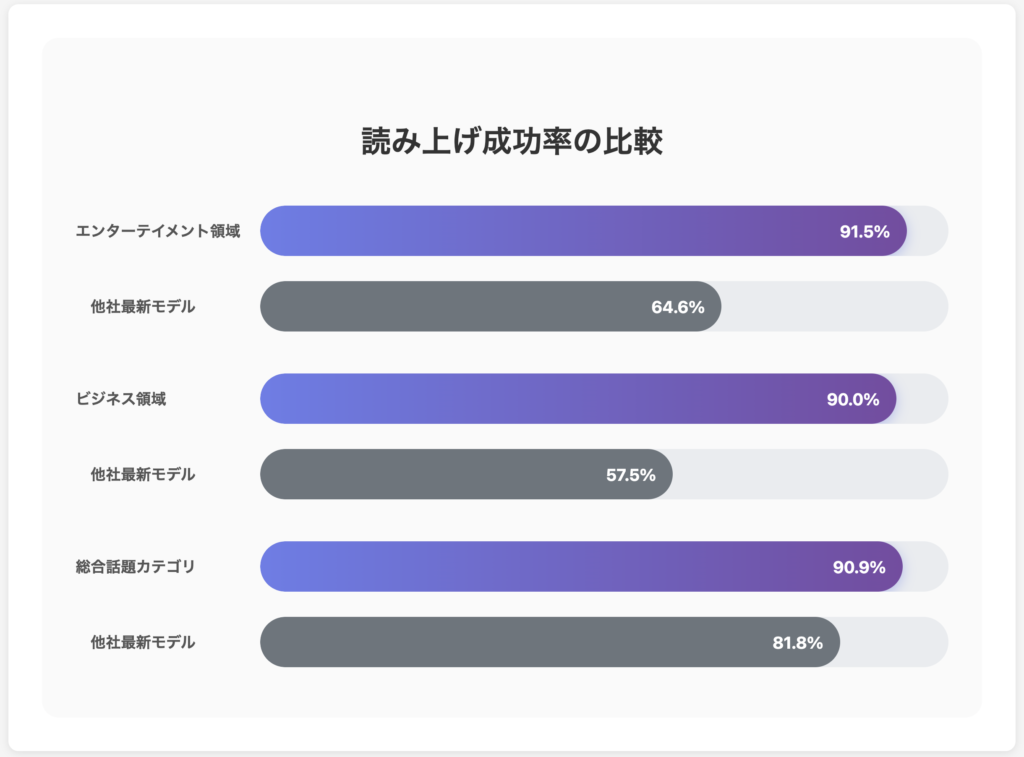
Task: Click the 他社最新モデル label beside the 57.5% bar
Action: click(x=143, y=475)
